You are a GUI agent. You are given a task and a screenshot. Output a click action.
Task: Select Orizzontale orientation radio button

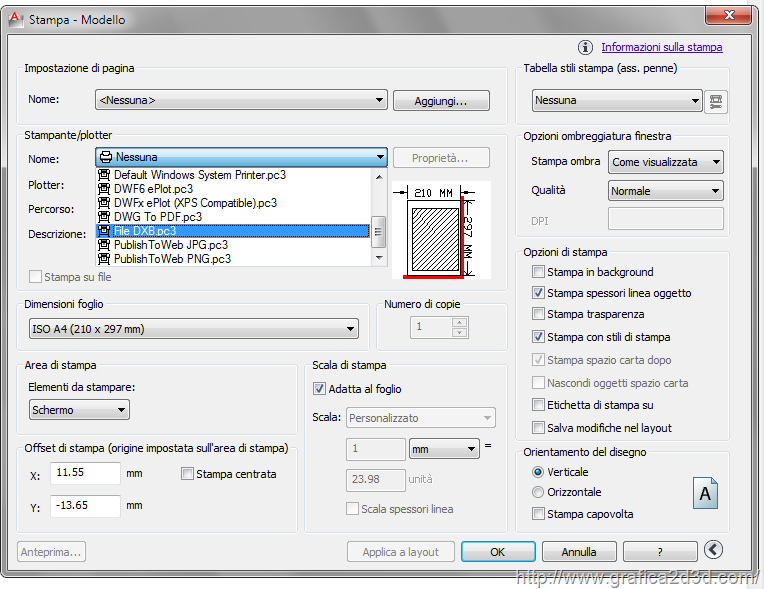point(539,492)
